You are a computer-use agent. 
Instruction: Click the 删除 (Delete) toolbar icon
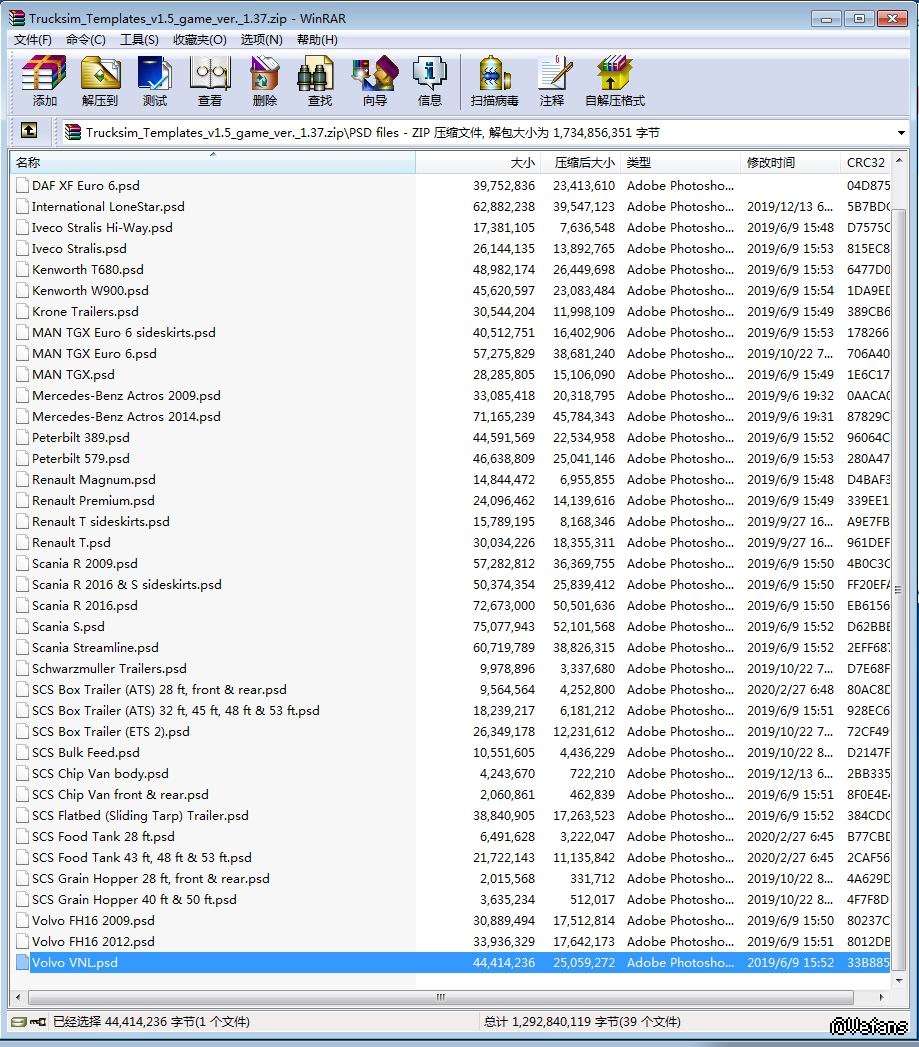pyautogui.click(x=265, y=80)
